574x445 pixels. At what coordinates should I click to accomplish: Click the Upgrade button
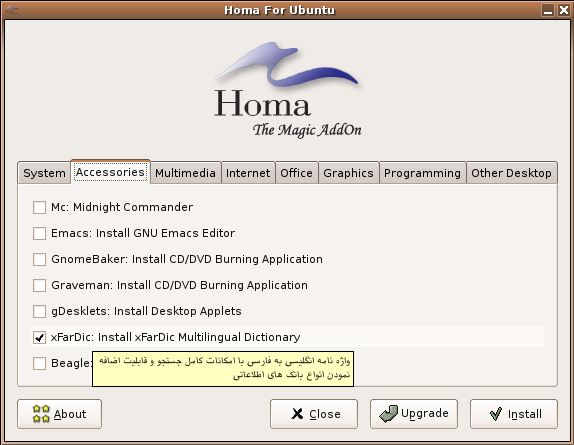pyautogui.click(x=414, y=414)
